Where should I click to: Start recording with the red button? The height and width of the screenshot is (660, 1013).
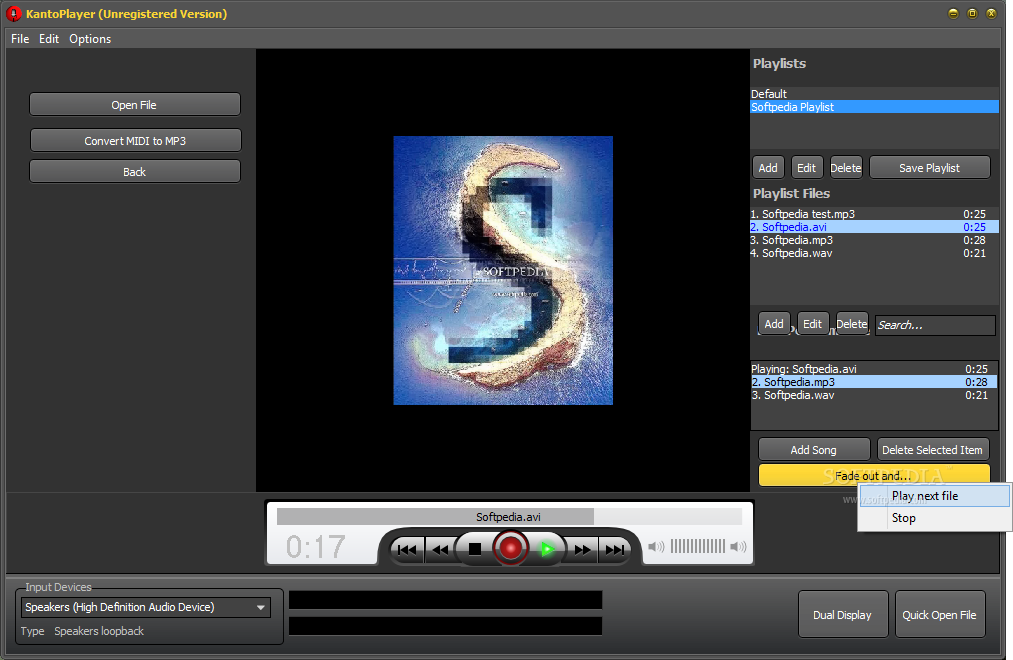pos(510,548)
